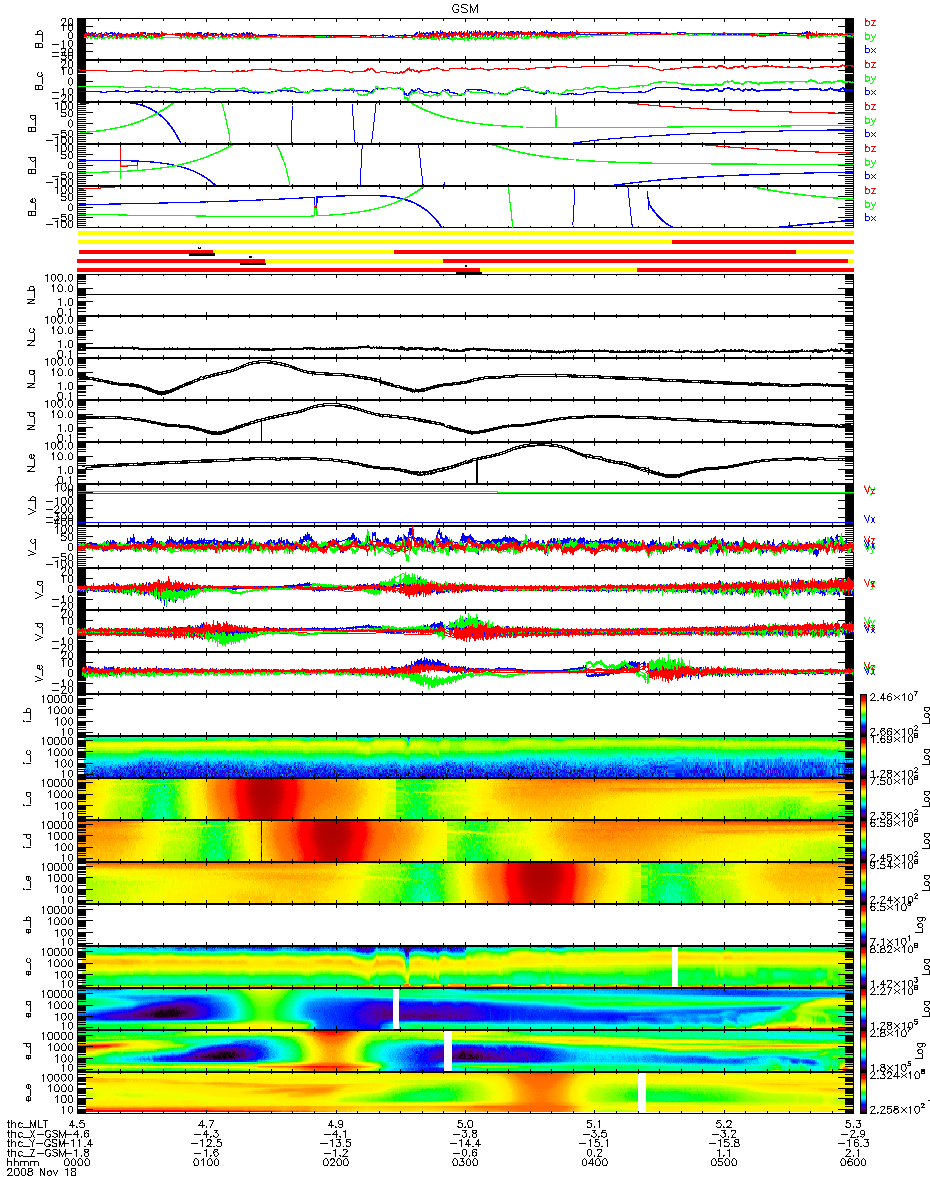Click the blue bx legend of panel B_a

point(870,133)
